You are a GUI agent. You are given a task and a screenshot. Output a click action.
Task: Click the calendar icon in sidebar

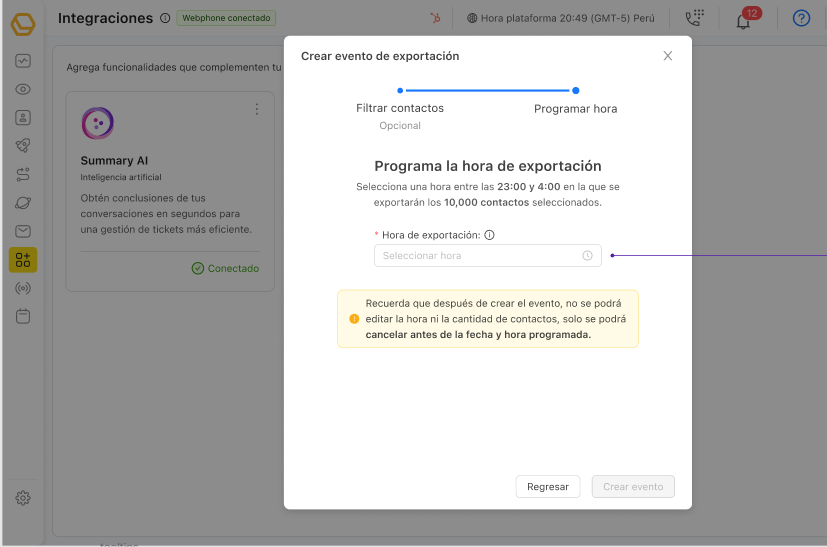click(23, 317)
